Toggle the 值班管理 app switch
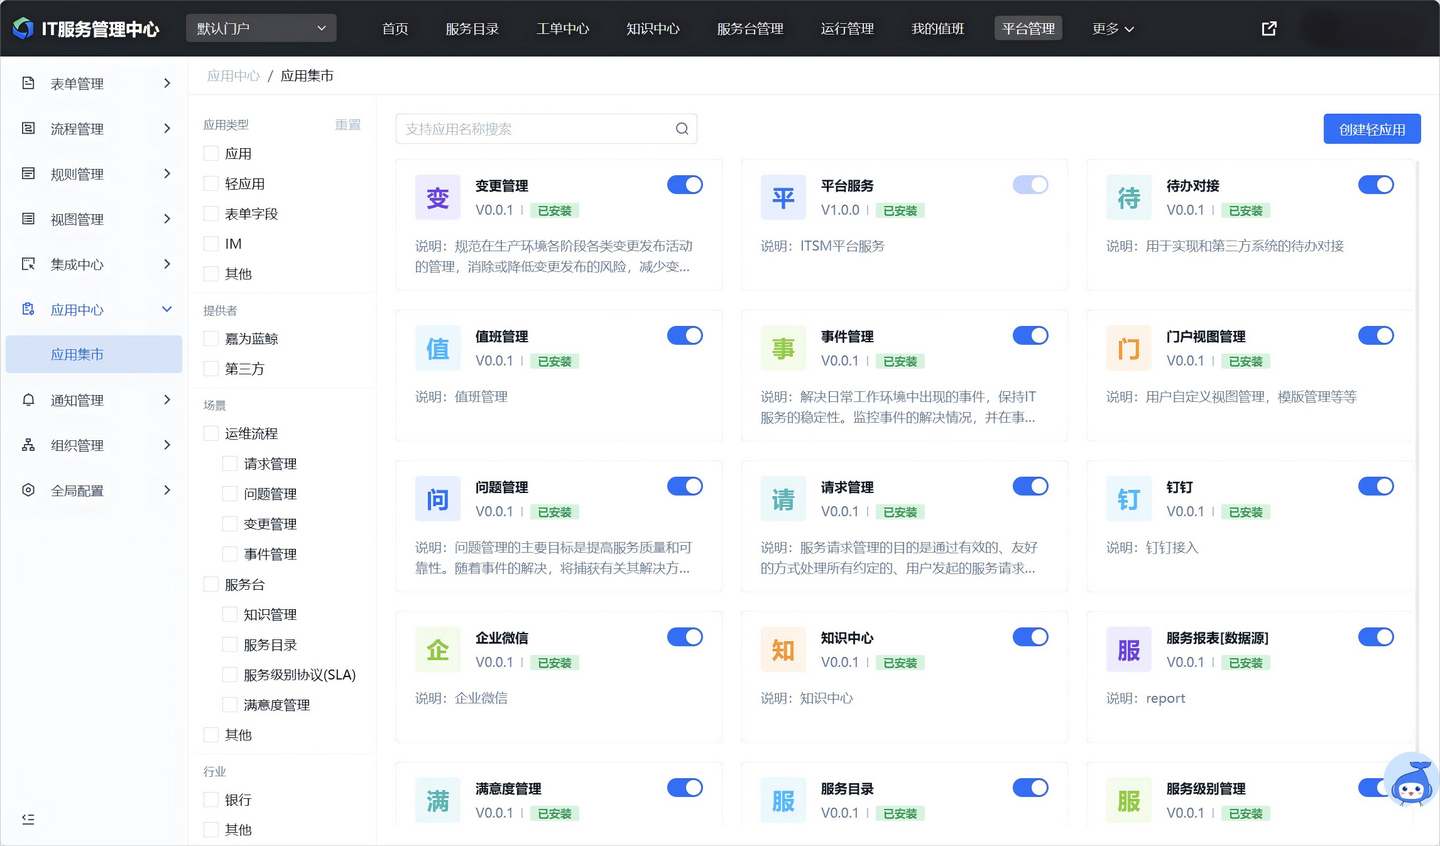This screenshot has height=846, width=1440. pyautogui.click(x=685, y=336)
